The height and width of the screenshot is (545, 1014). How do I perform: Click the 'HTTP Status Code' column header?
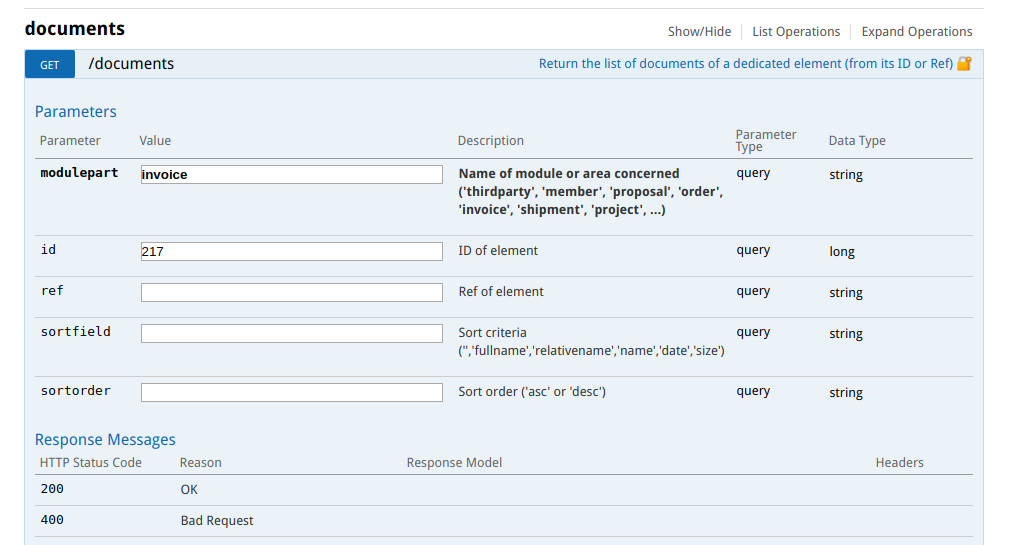tap(91, 462)
